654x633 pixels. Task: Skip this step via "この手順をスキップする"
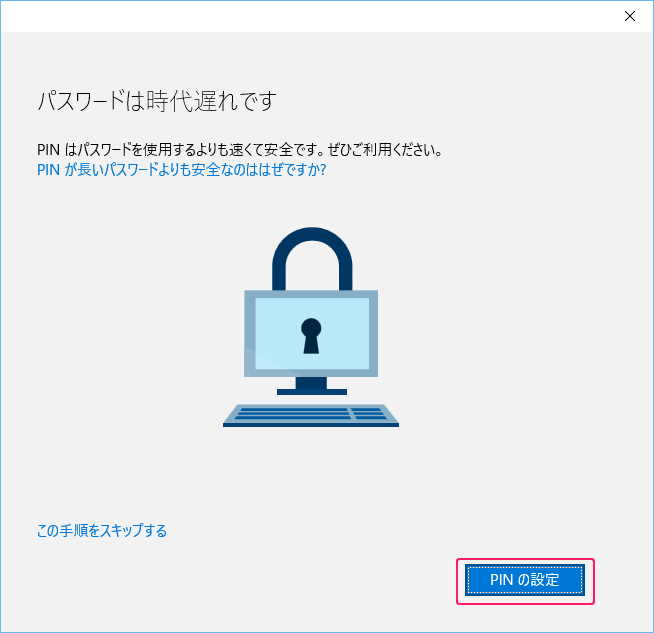(102, 530)
